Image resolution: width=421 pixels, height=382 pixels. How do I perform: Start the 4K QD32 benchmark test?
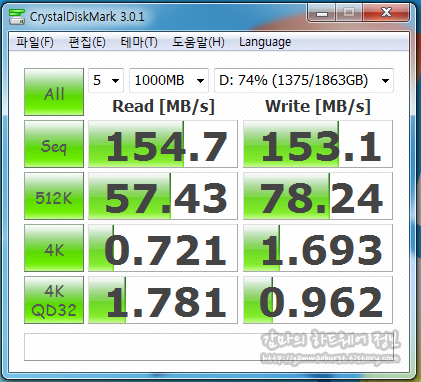tap(54, 300)
